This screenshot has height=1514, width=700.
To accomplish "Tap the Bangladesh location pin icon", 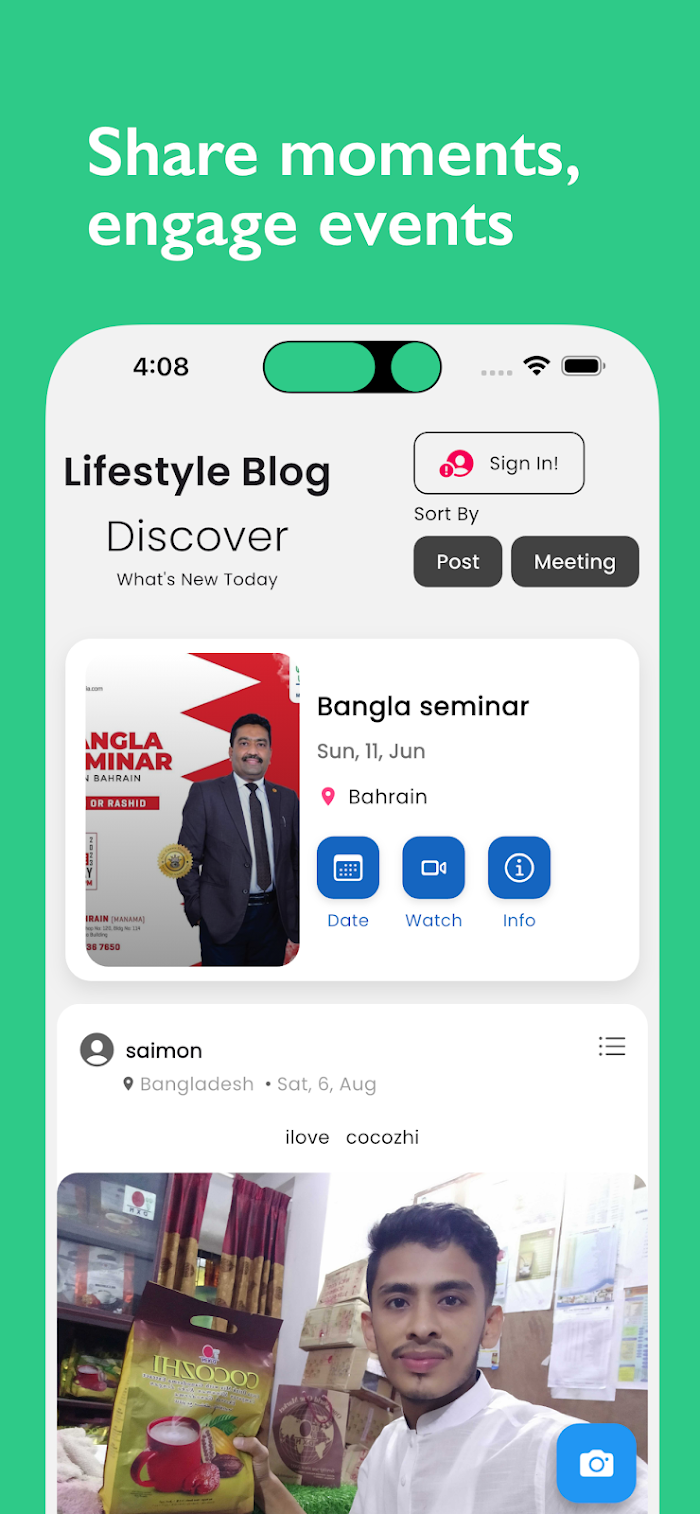I will (x=128, y=1084).
